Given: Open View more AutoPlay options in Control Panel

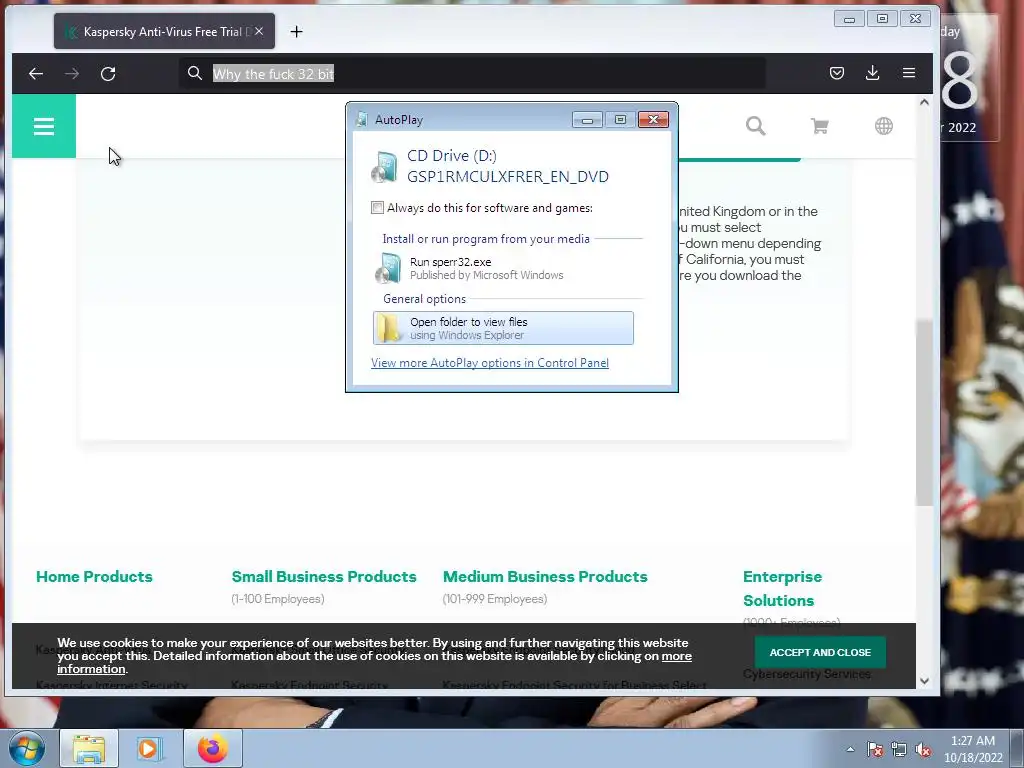Looking at the screenshot, I should coord(490,362).
